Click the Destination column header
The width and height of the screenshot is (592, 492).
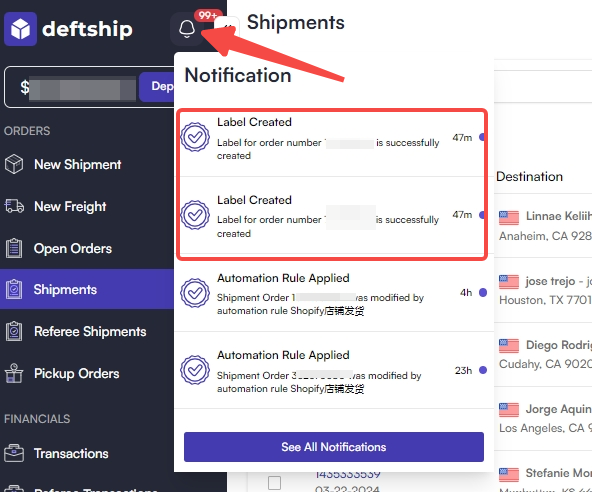(x=529, y=176)
